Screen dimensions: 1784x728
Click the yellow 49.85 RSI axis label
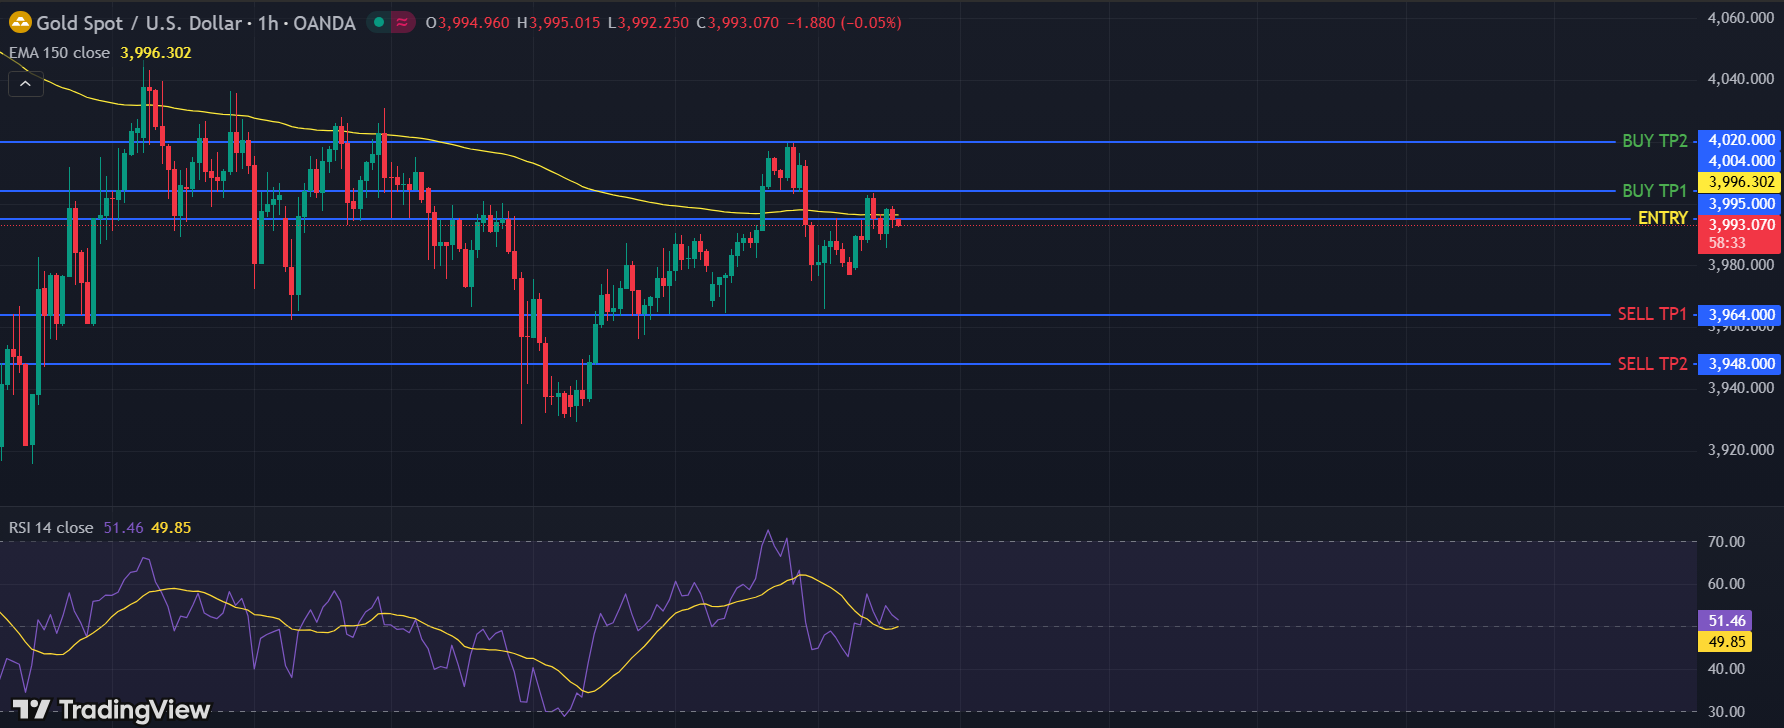(x=1727, y=642)
